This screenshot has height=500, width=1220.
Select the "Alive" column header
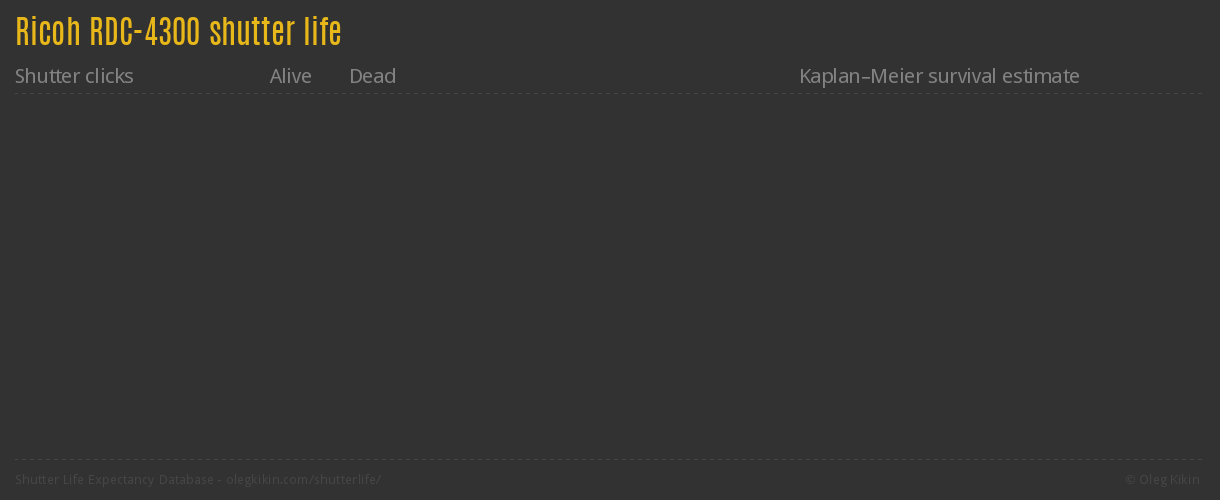click(290, 76)
